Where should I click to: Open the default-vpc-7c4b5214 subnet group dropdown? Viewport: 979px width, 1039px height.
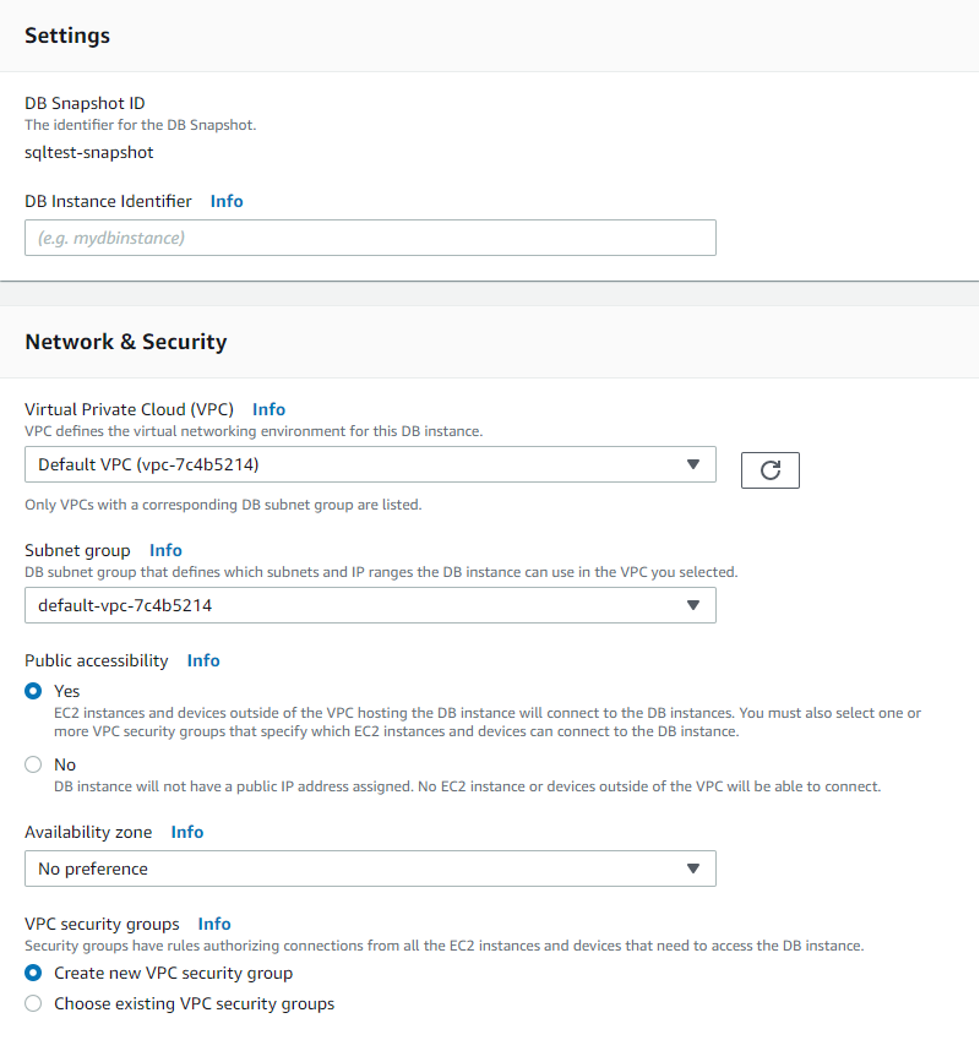coord(370,605)
